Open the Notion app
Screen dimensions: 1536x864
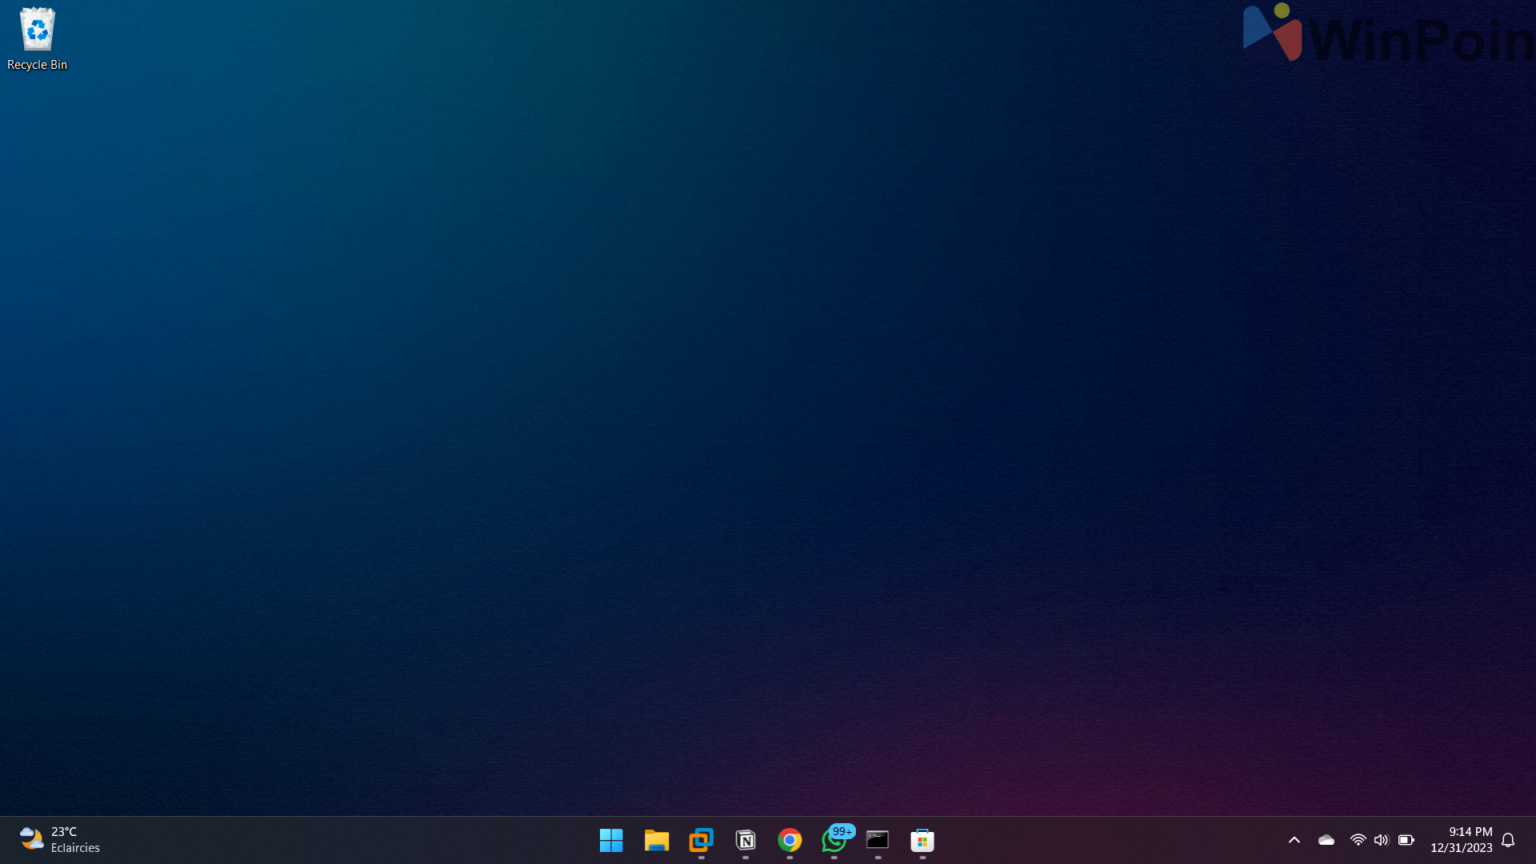click(x=745, y=841)
